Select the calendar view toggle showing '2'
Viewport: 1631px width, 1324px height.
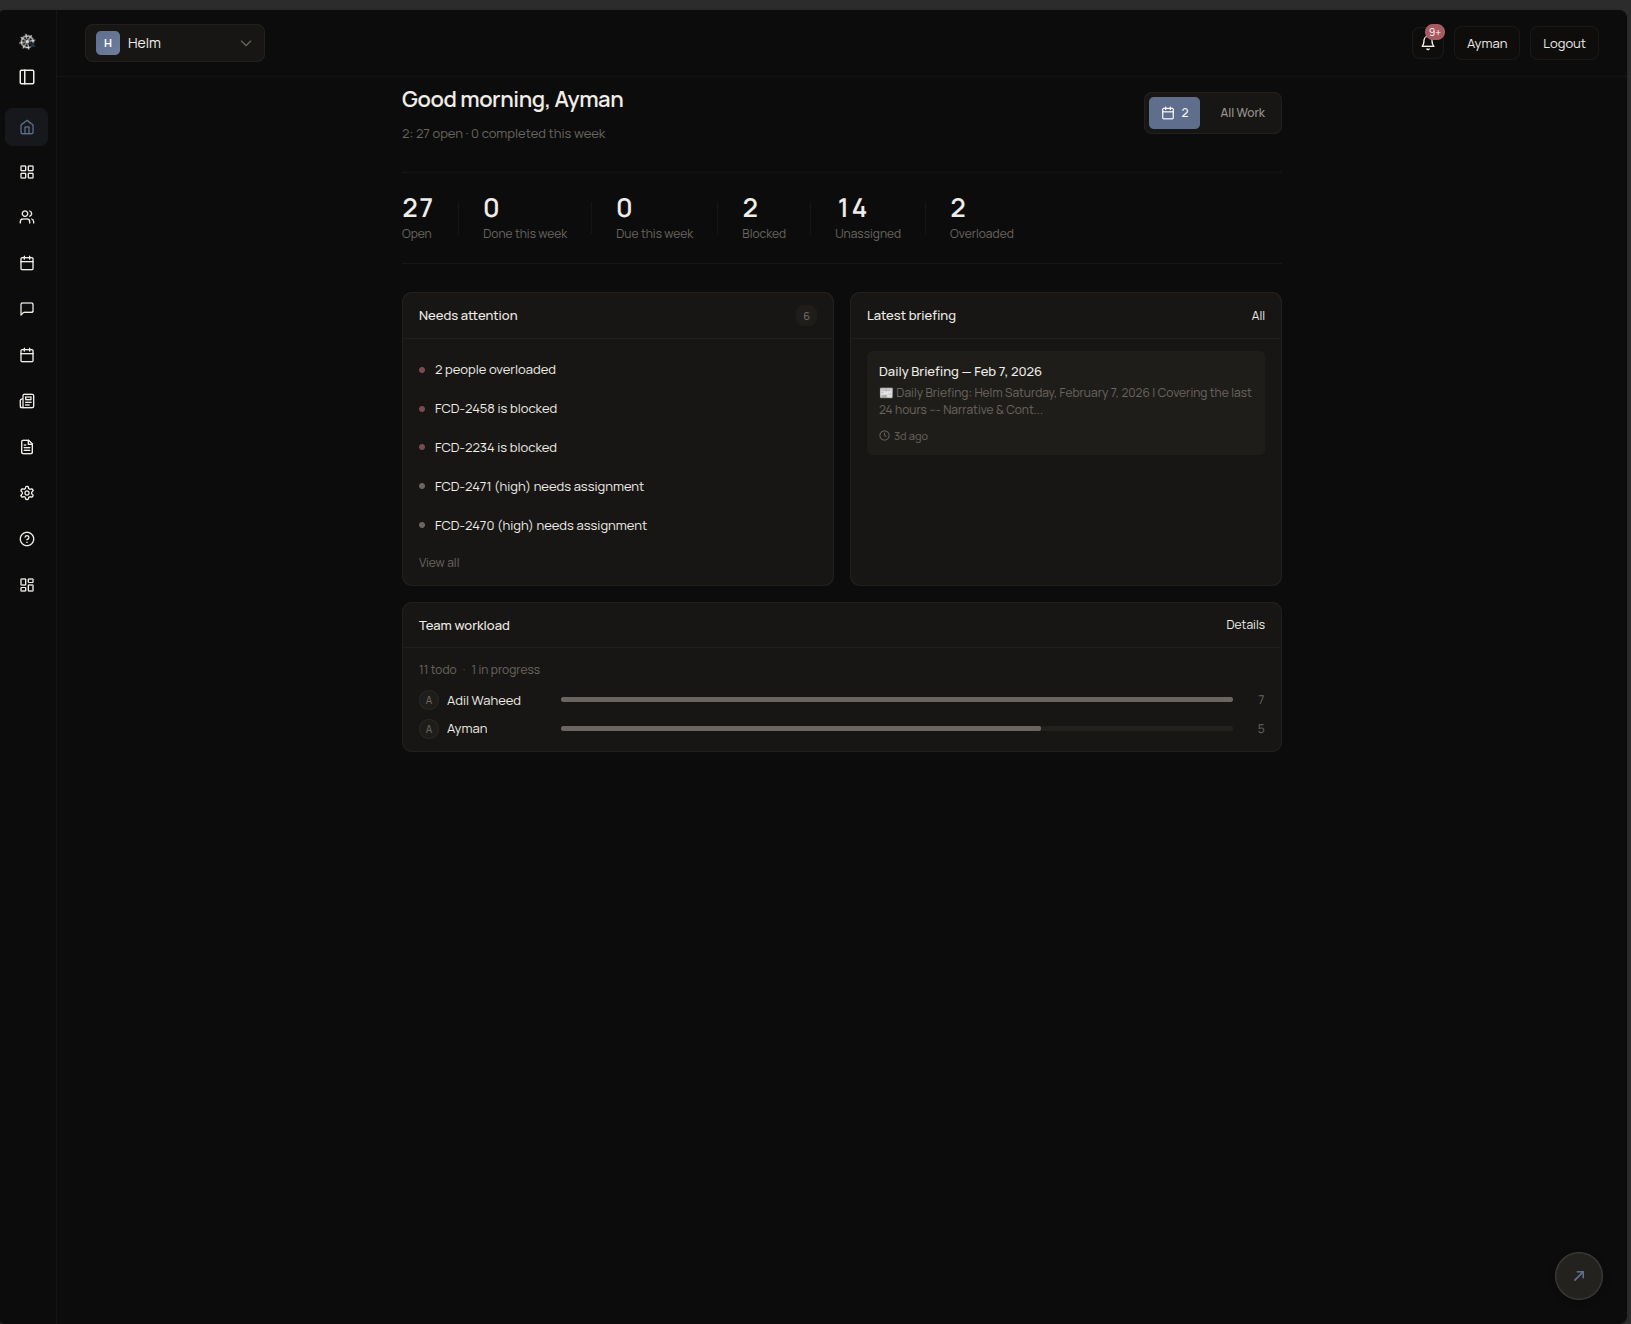pos(1175,113)
